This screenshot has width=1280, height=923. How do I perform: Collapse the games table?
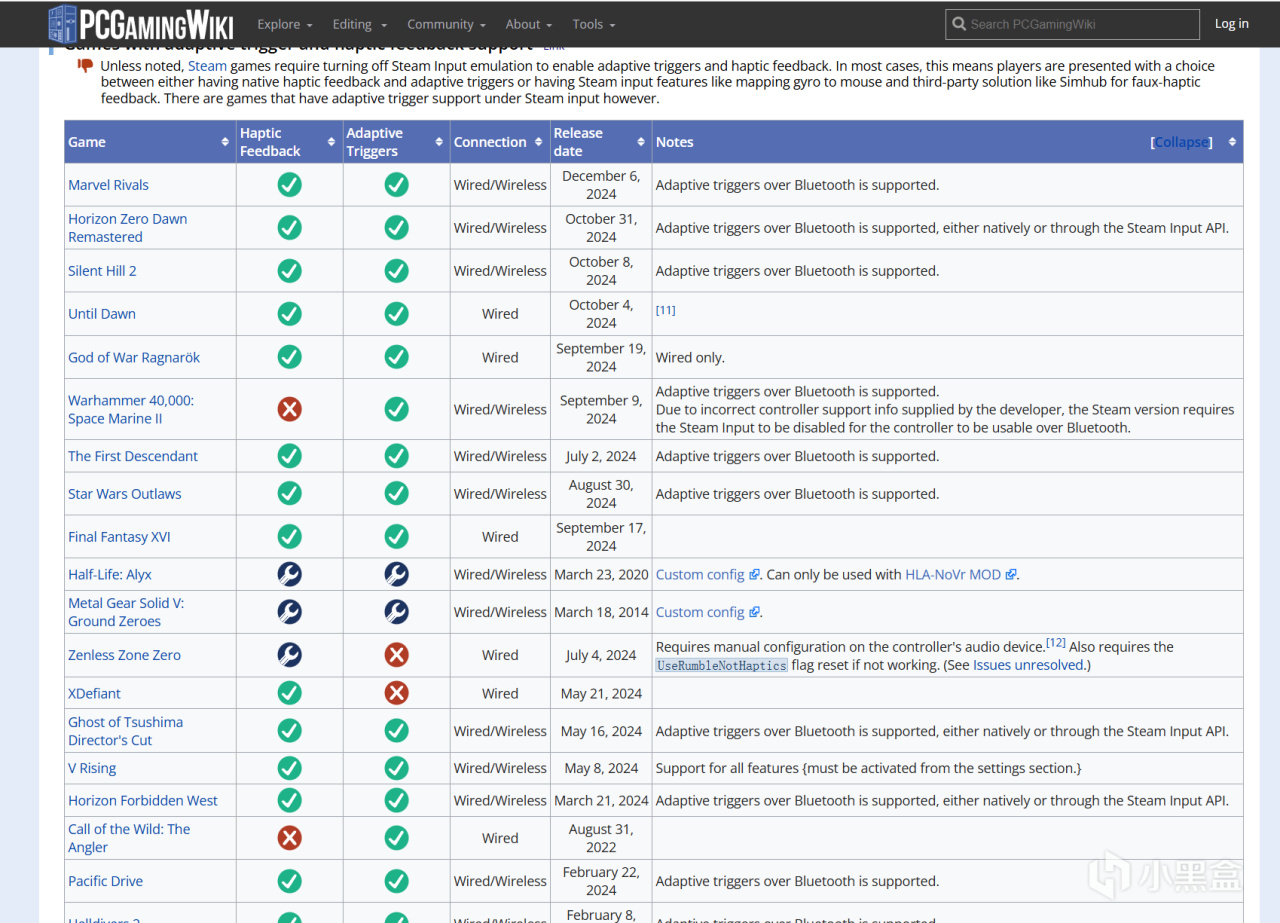click(1181, 142)
